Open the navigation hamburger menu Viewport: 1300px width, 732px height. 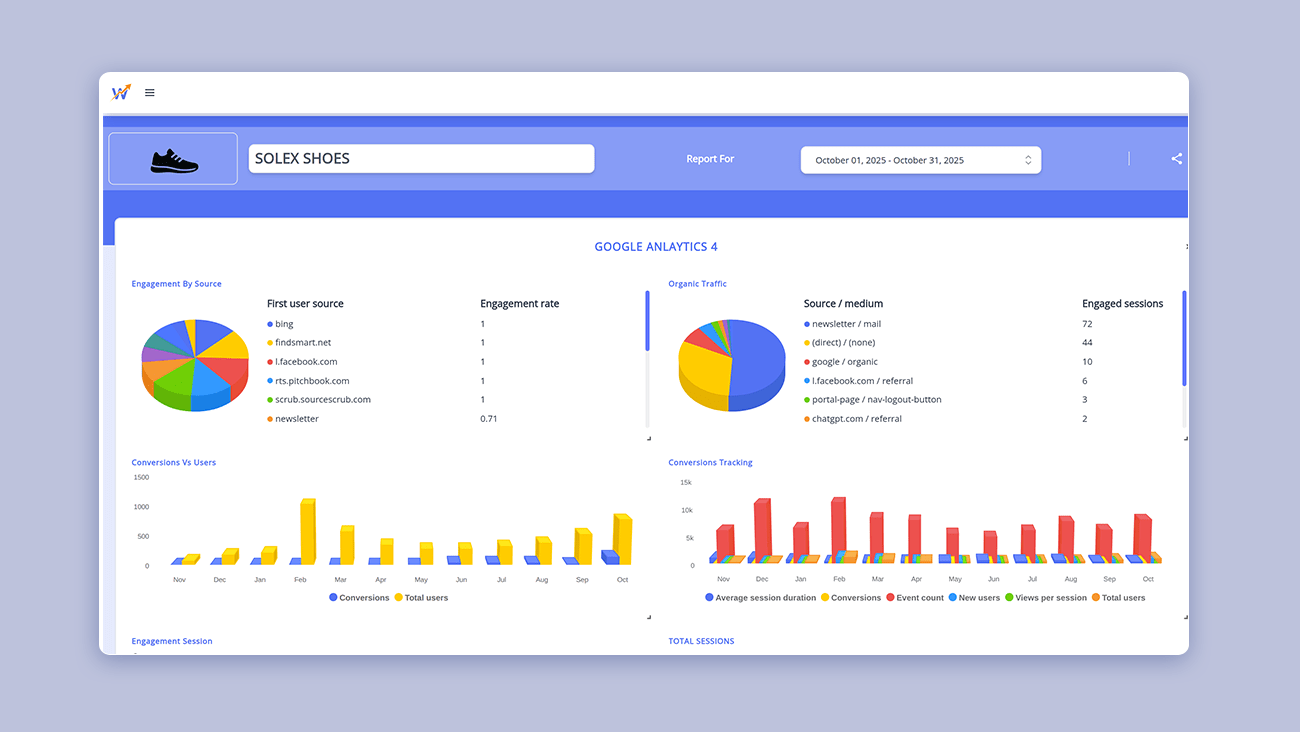pyautogui.click(x=150, y=92)
